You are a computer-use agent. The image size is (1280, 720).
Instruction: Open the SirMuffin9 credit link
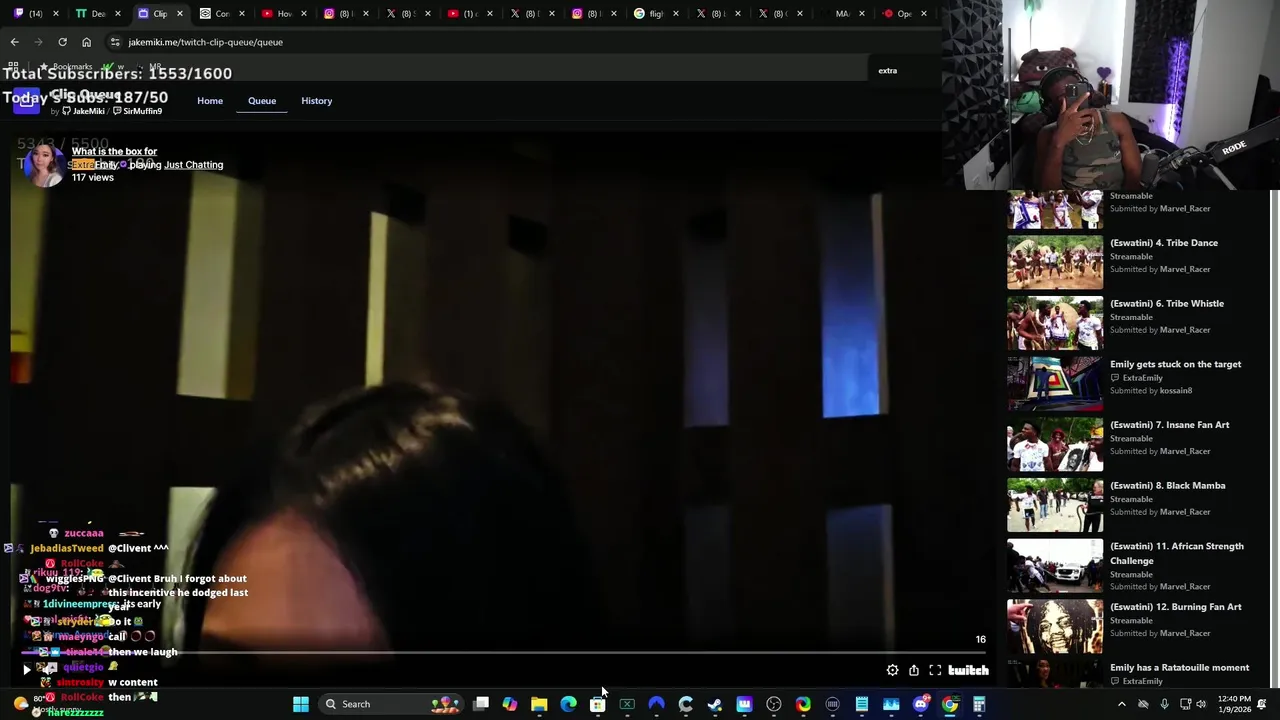[137, 111]
